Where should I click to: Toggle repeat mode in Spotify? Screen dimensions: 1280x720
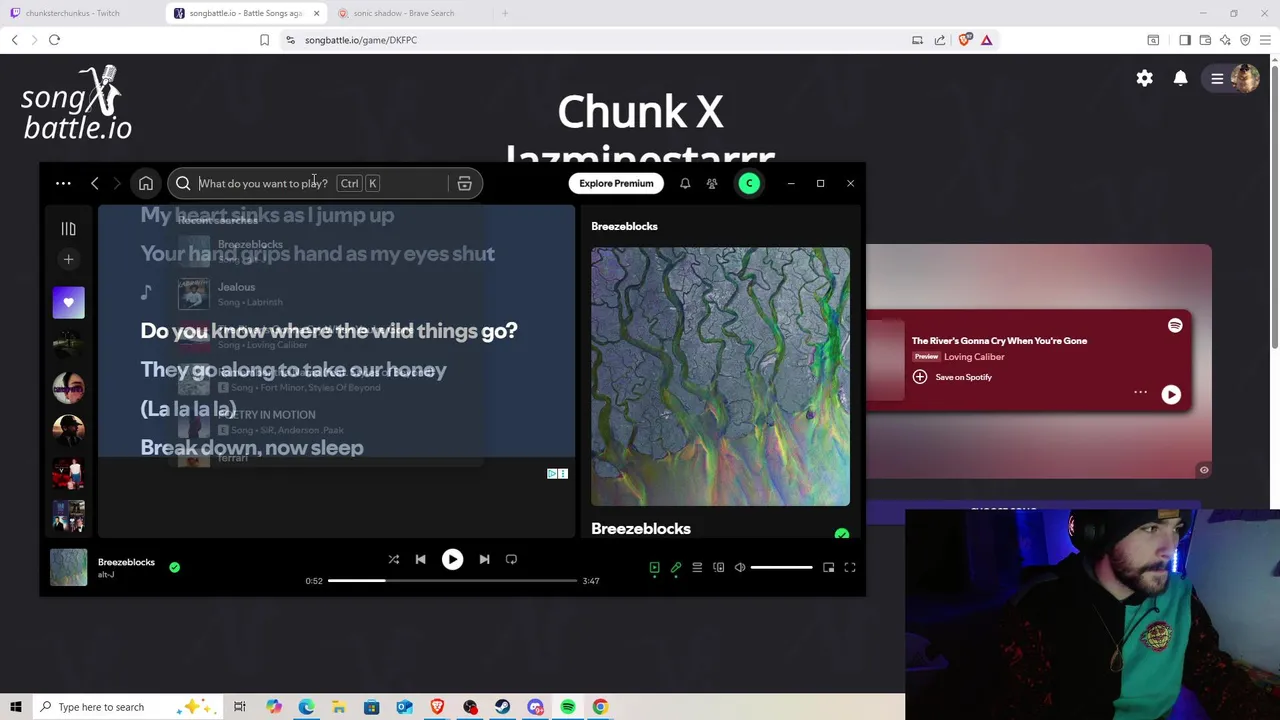[x=511, y=559]
